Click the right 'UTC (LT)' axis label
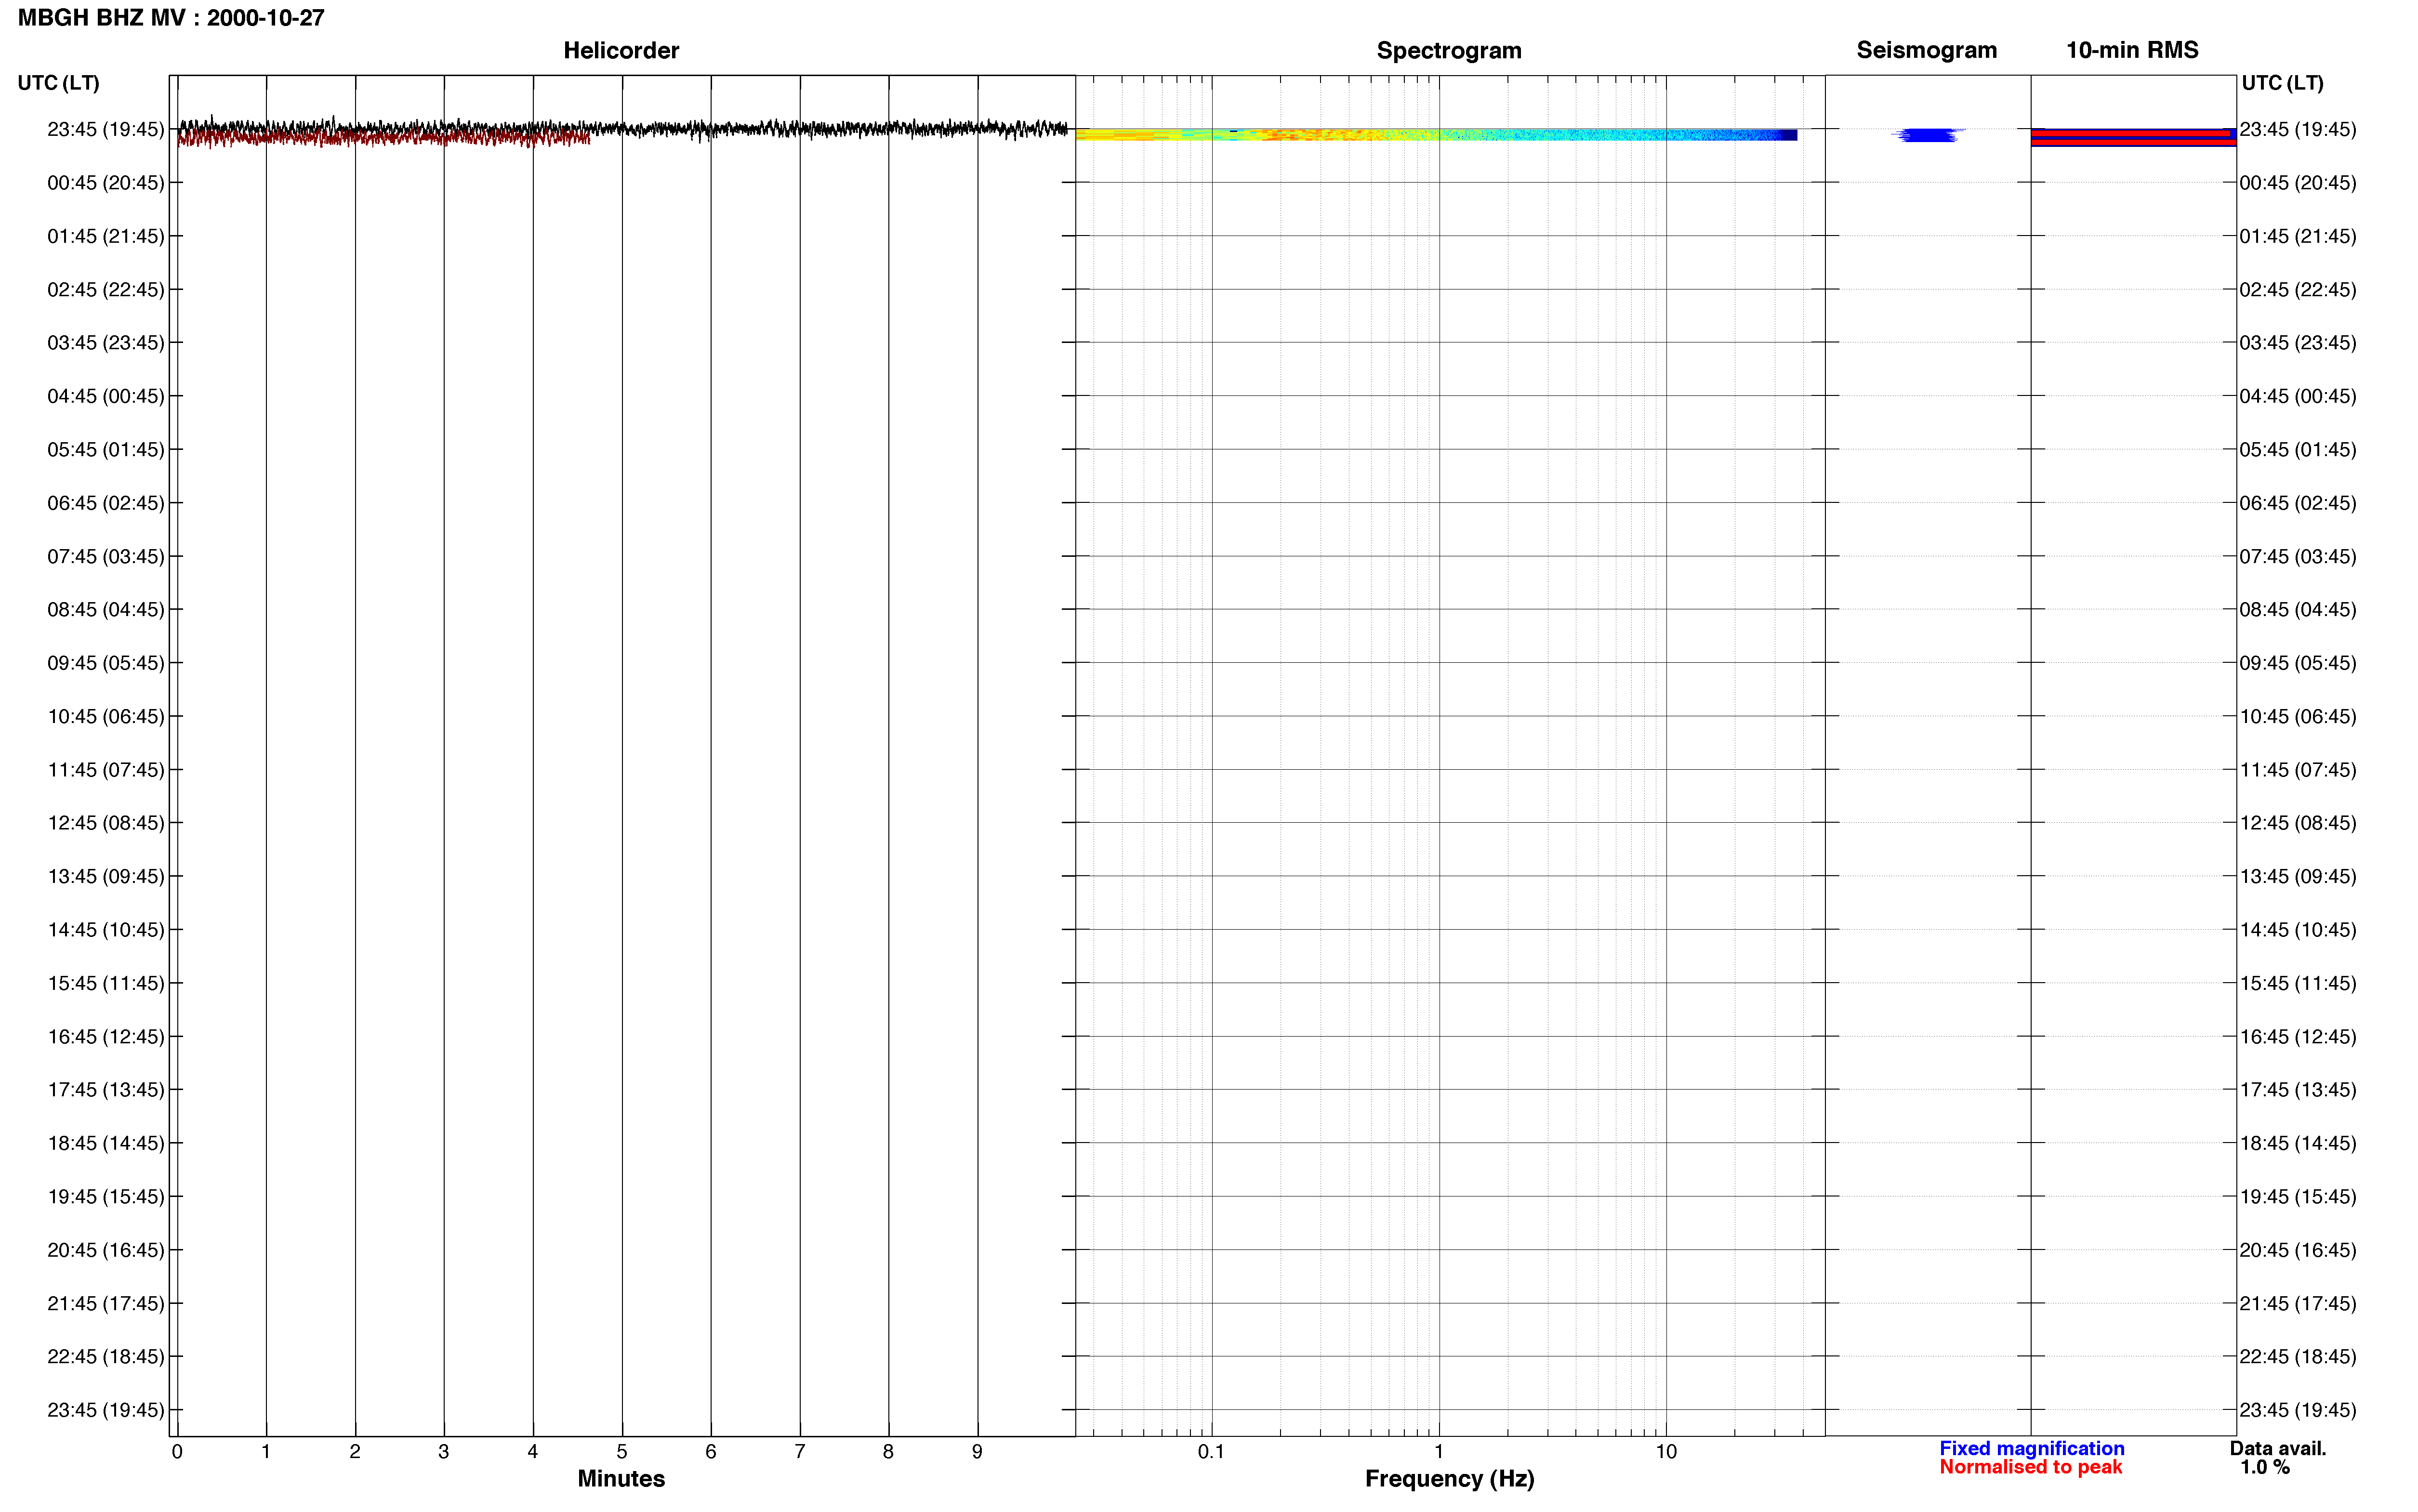 (2282, 83)
